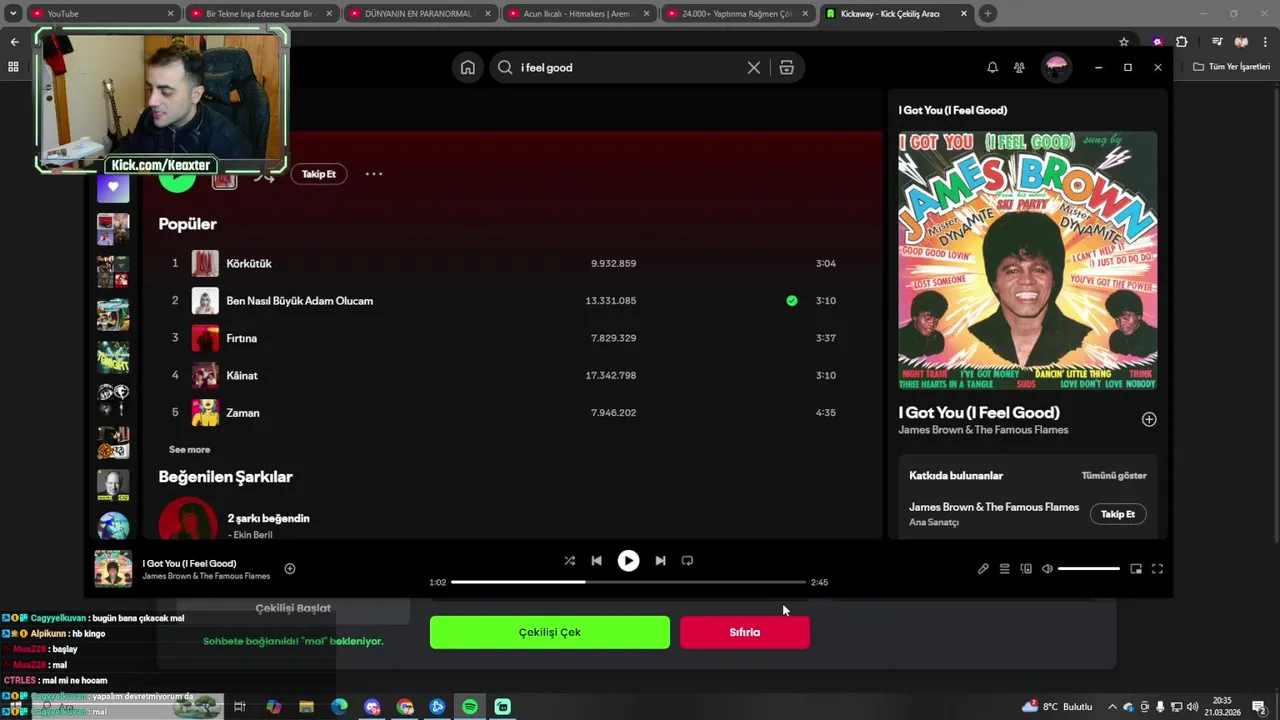Viewport: 1280px width, 720px height.
Task: Open the Friend Activity icon
Action: pyautogui.click(x=1019, y=67)
